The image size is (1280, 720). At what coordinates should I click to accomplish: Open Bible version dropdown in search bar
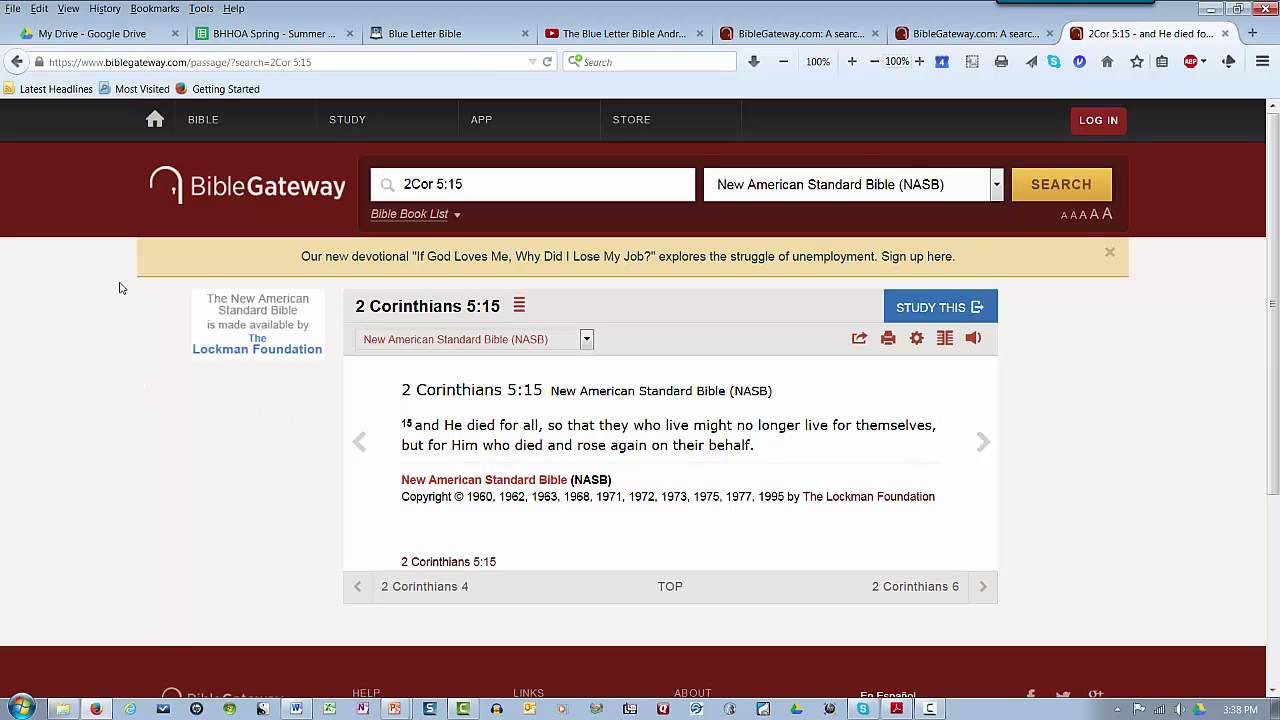click(x=996, y=184)
